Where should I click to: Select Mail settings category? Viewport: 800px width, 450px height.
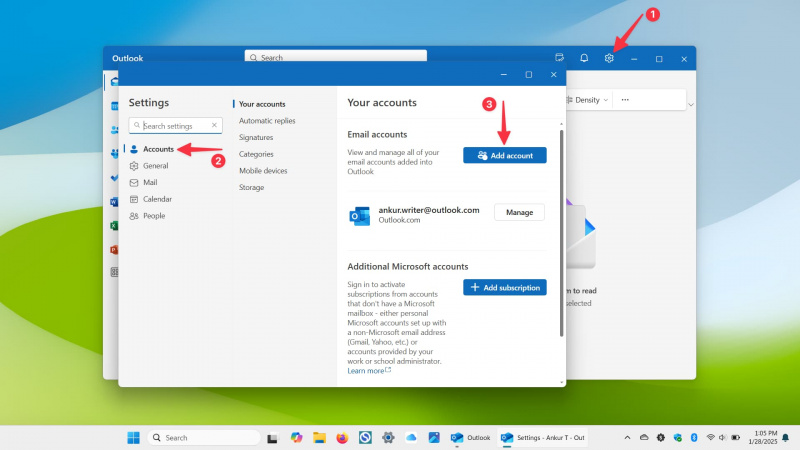pos(150,182)
